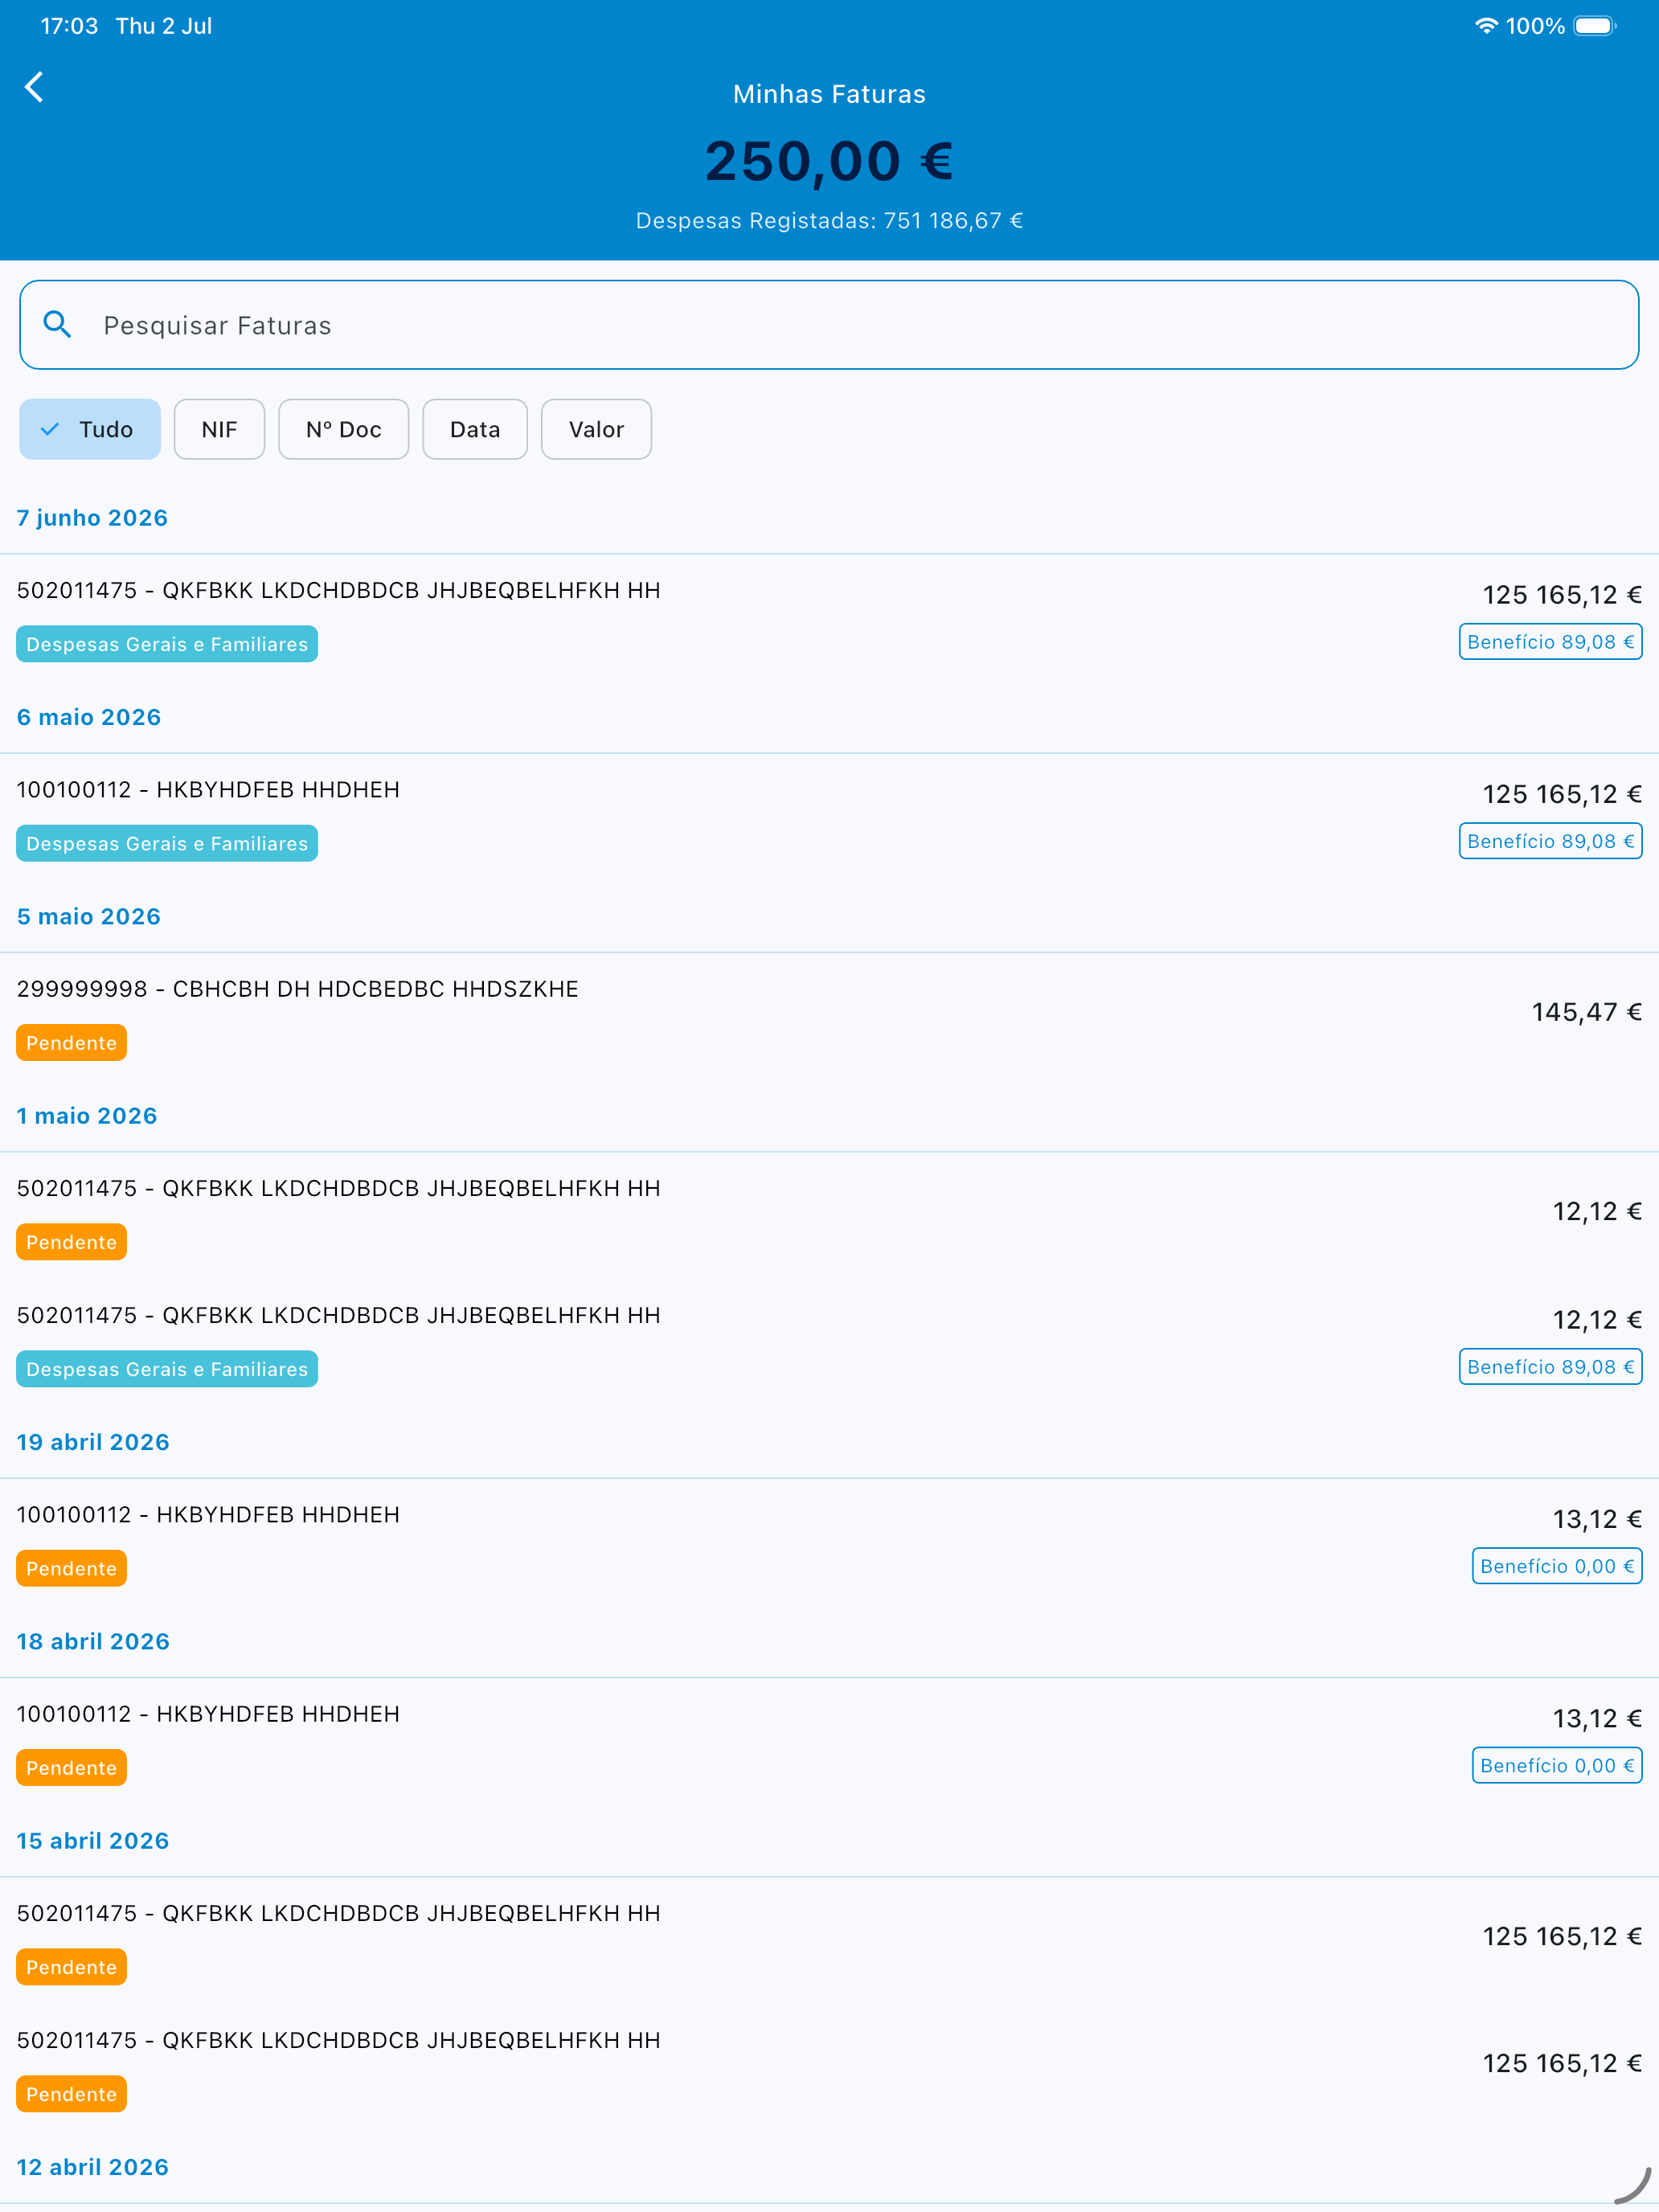The width and height of the screenshot is (1659, 2212).
Task: Tap Benefício 0,00 € under 19 abril 2026
Action: [1557, 1566]
